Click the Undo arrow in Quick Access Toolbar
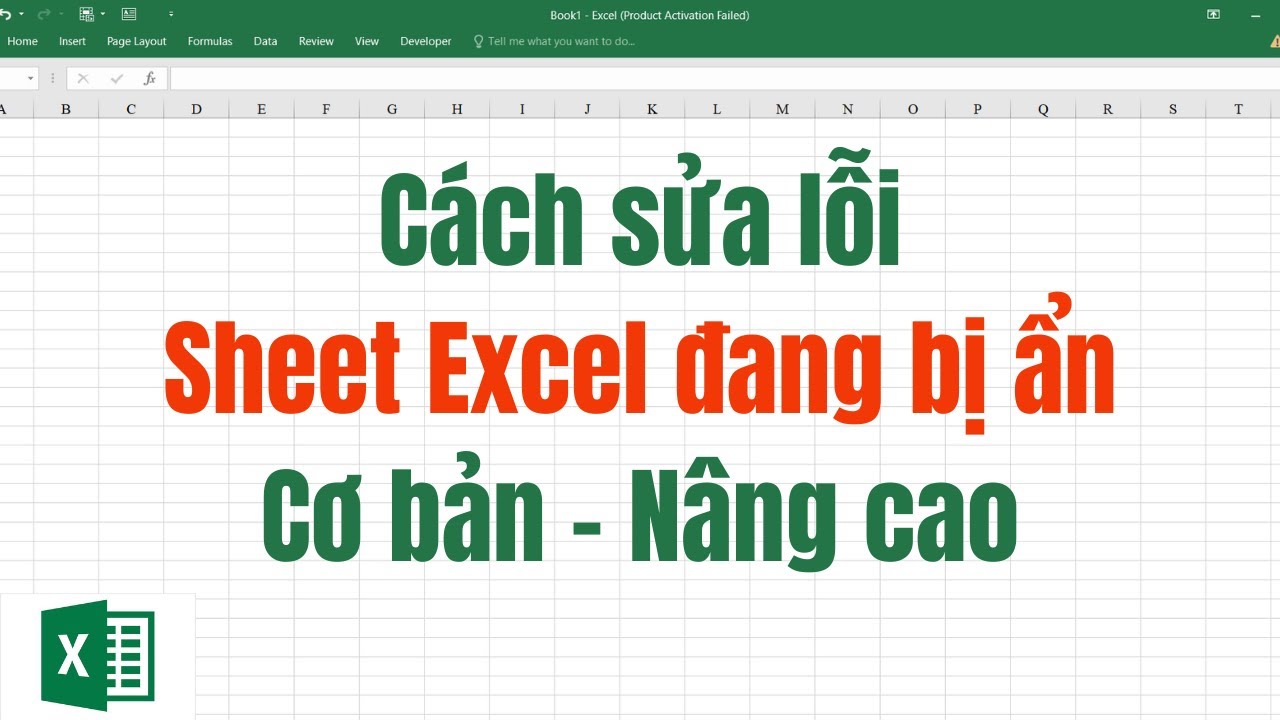The height and width of the screenshot is (720, 1280). [5, 15]
